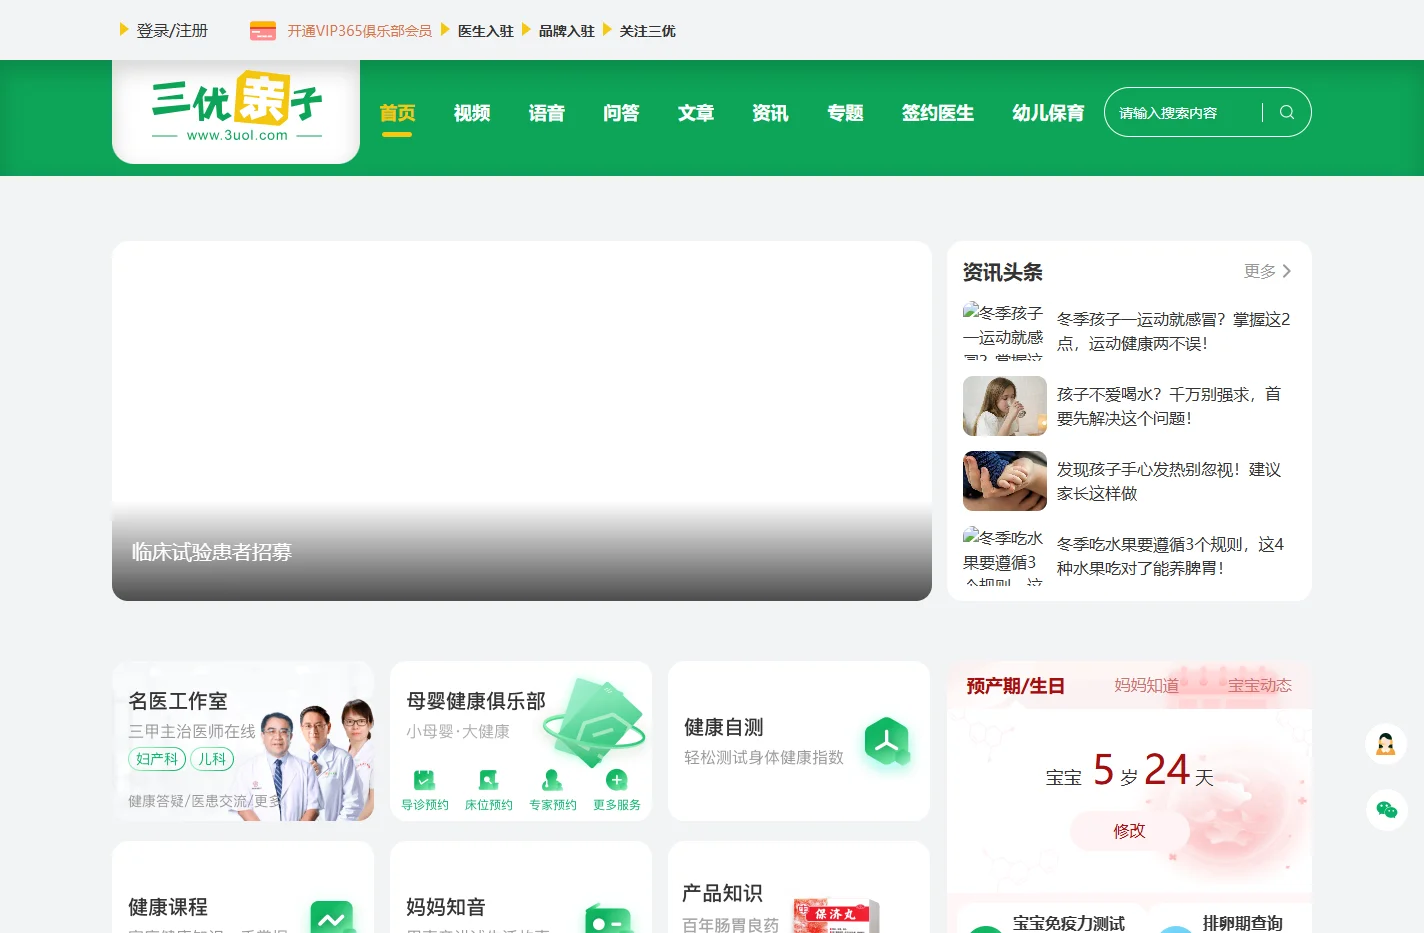Open 登录/注册 link

click(x=172, y=31)
